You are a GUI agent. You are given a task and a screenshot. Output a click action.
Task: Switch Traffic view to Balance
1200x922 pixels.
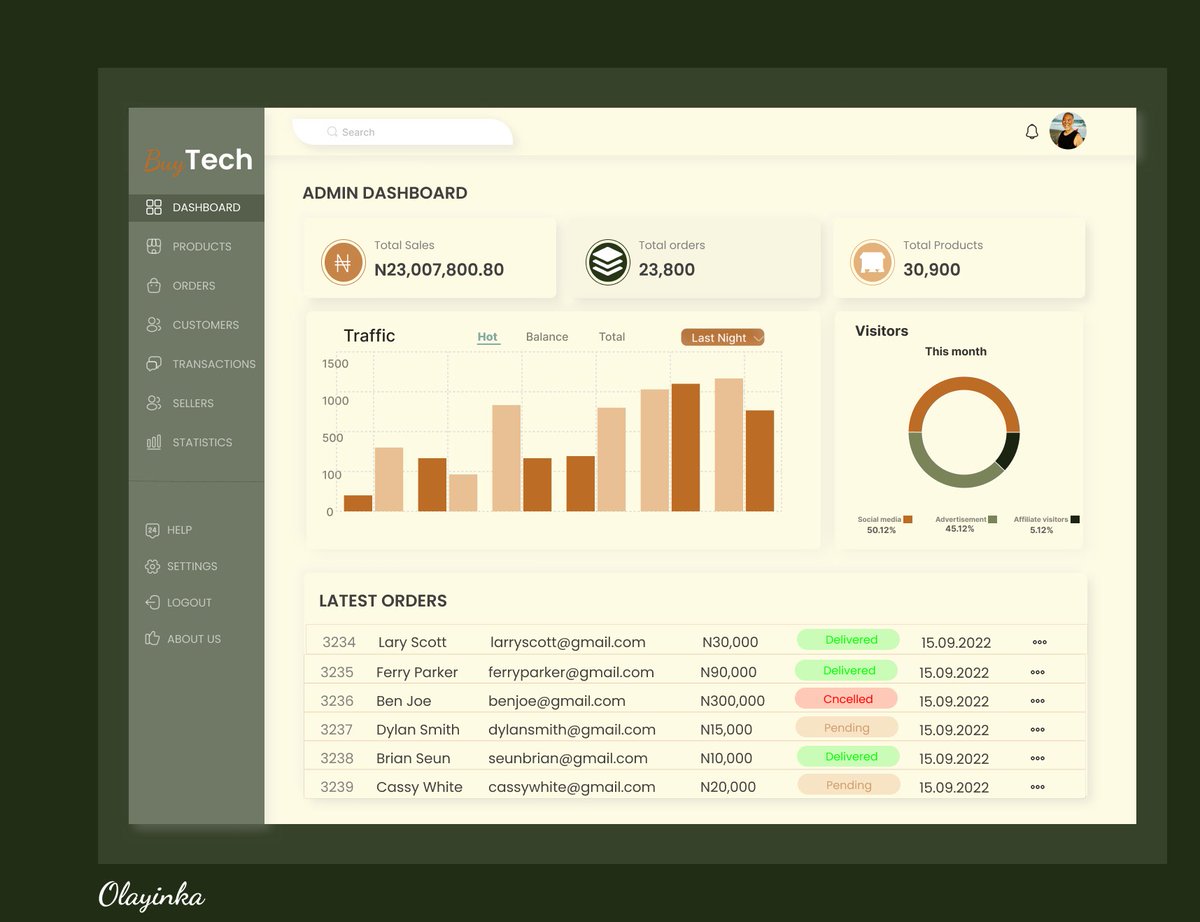click(546, 337)
